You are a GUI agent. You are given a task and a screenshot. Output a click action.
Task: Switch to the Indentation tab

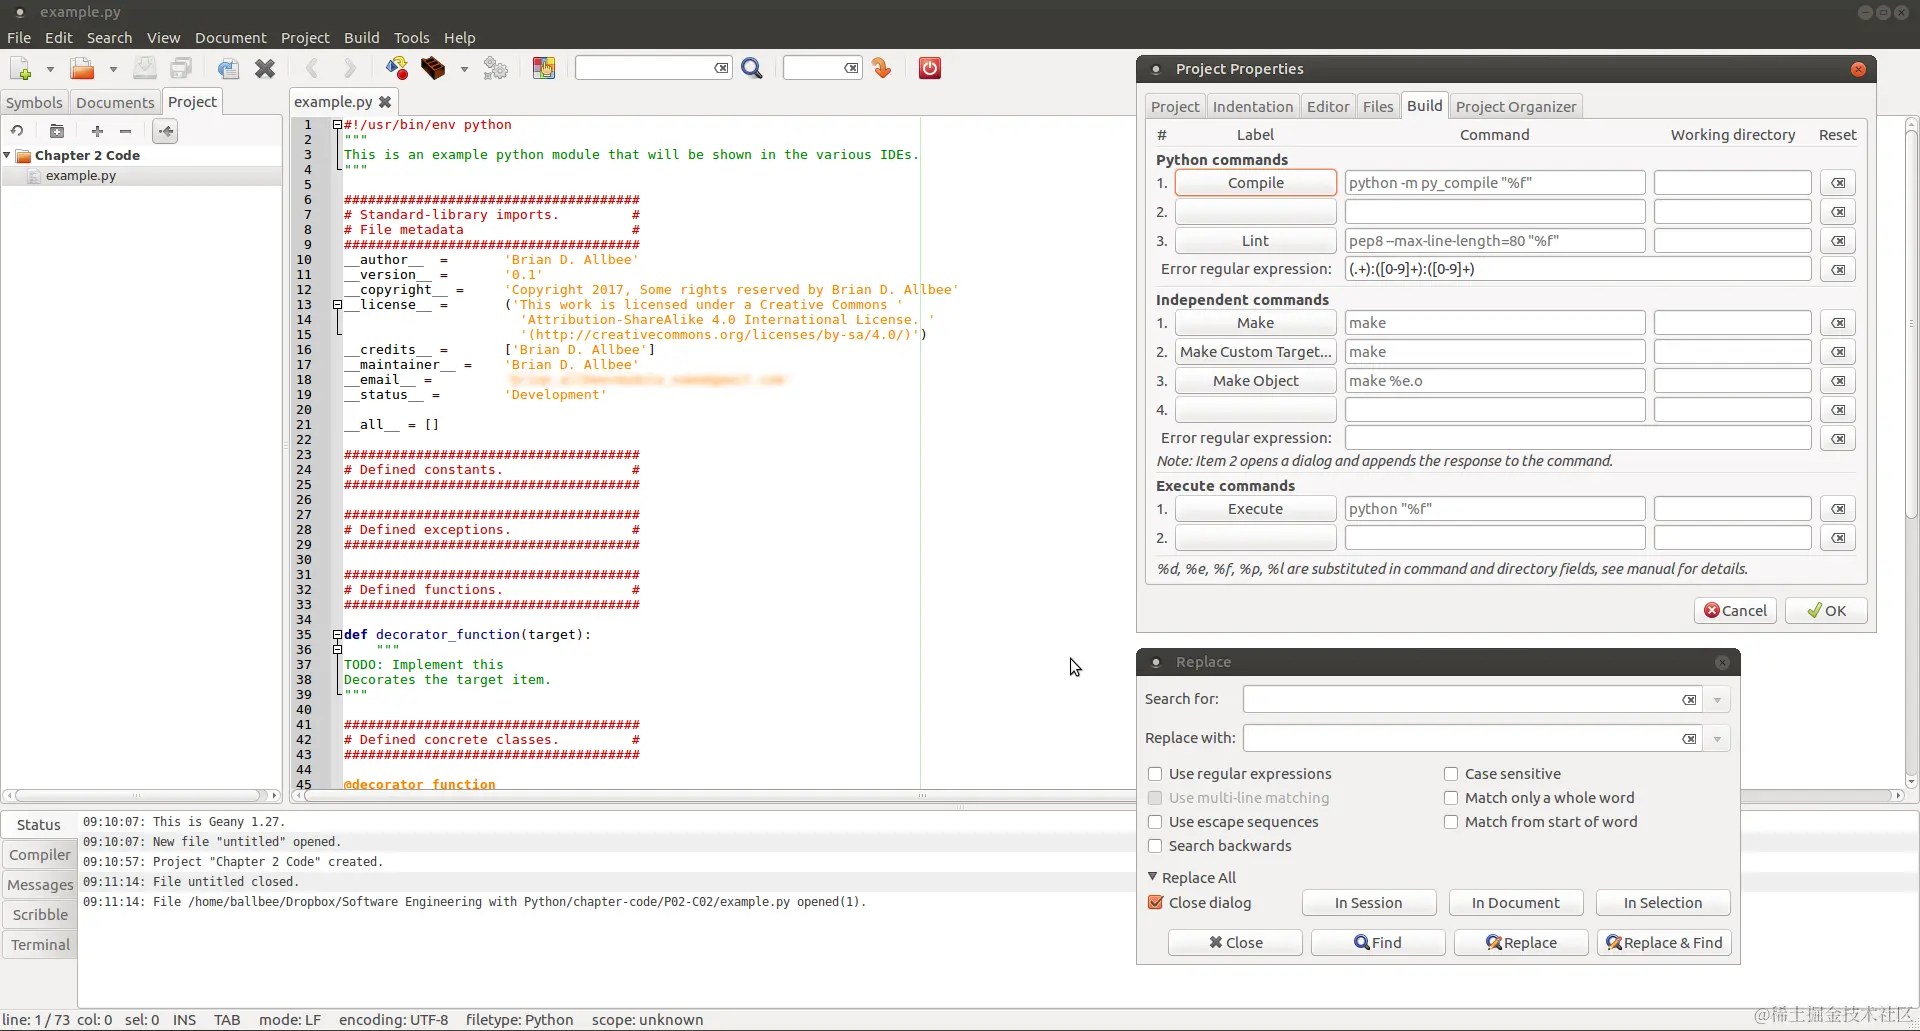coord(1253,107)
